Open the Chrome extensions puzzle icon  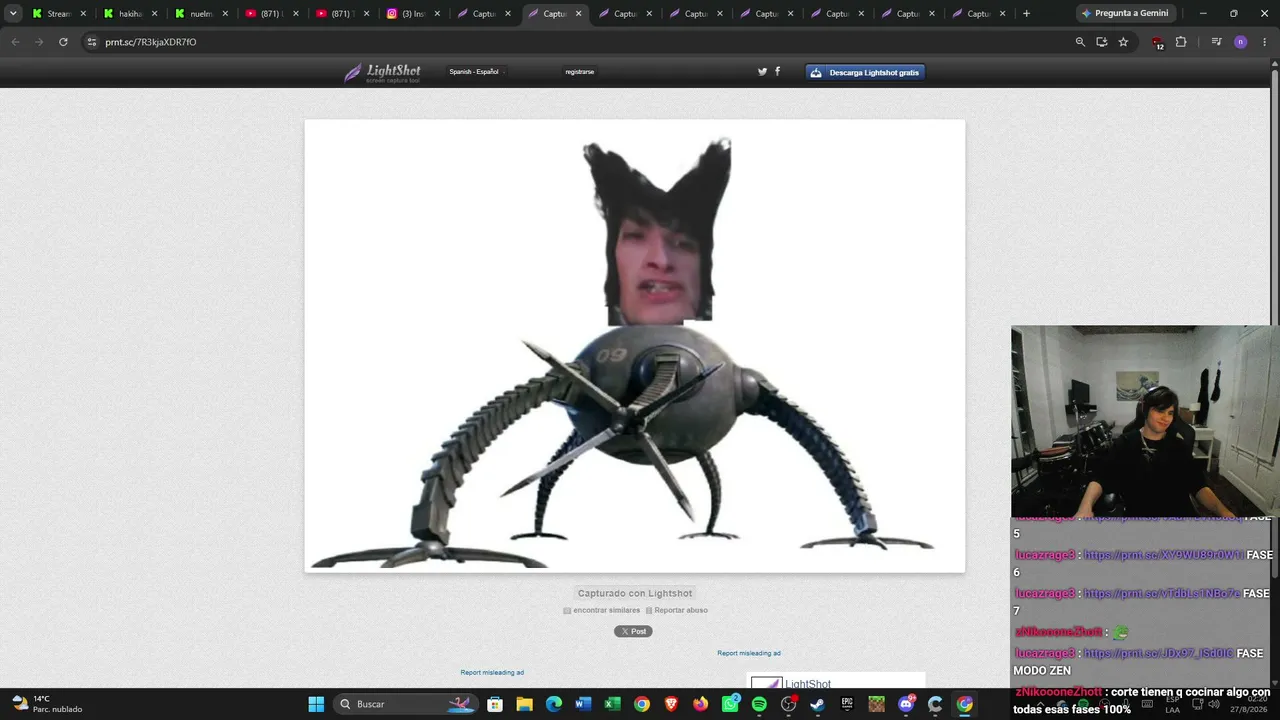pyautogui.click(x=1181, y=42)
